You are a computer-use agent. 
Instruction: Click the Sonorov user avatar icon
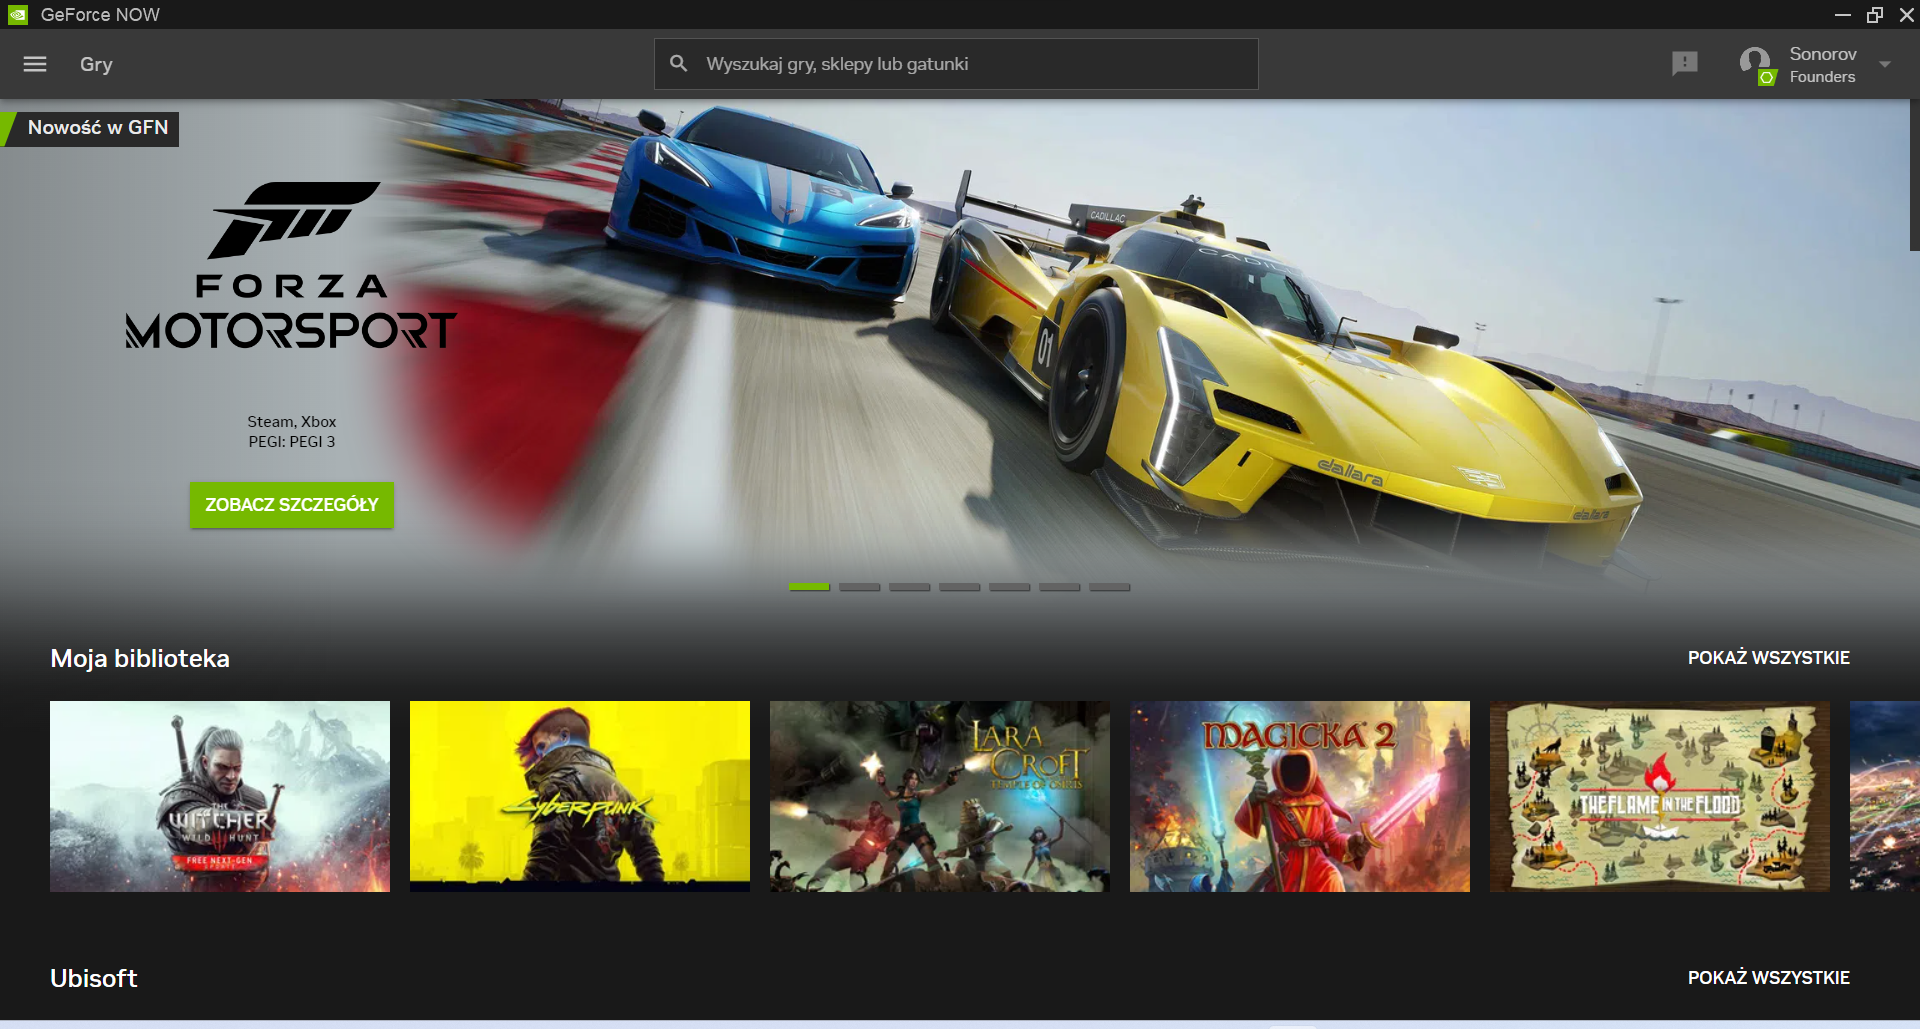pos(1755,64)
